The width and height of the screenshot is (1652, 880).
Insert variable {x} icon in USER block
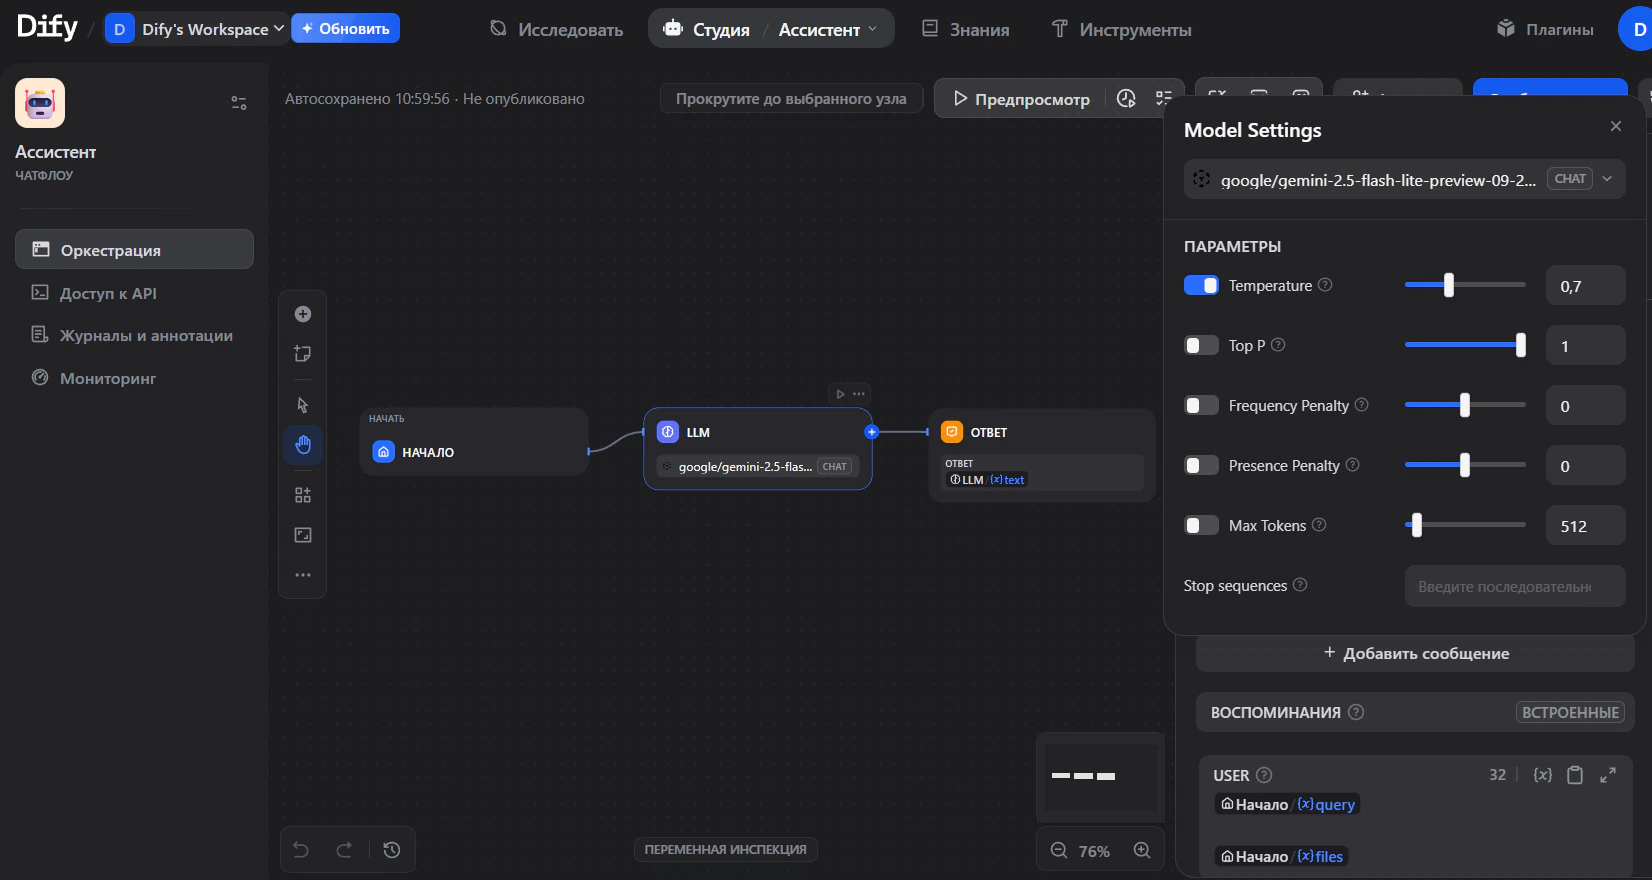tap(1543, 775)
